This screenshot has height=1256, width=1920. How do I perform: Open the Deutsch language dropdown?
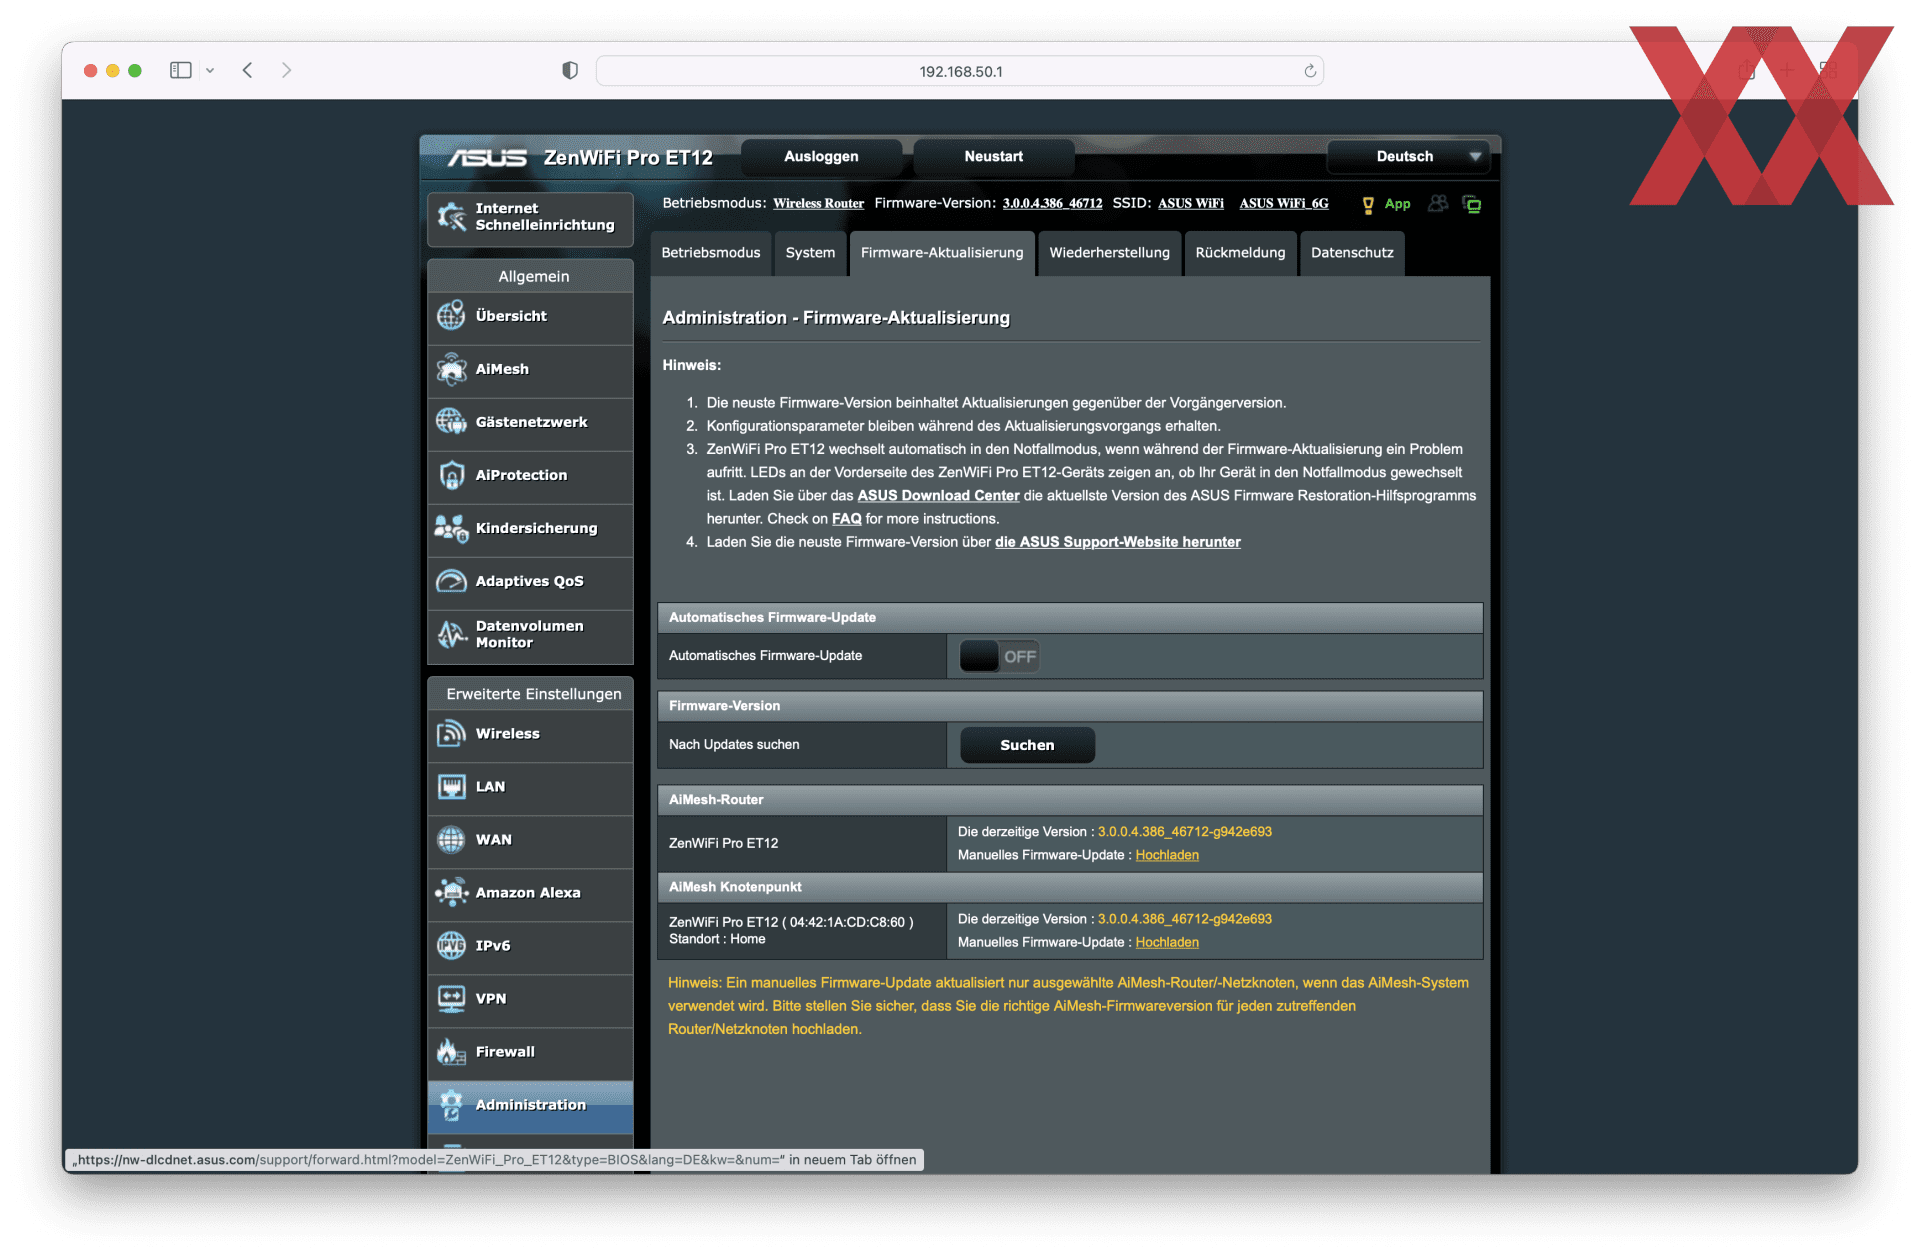point(1409,157)
